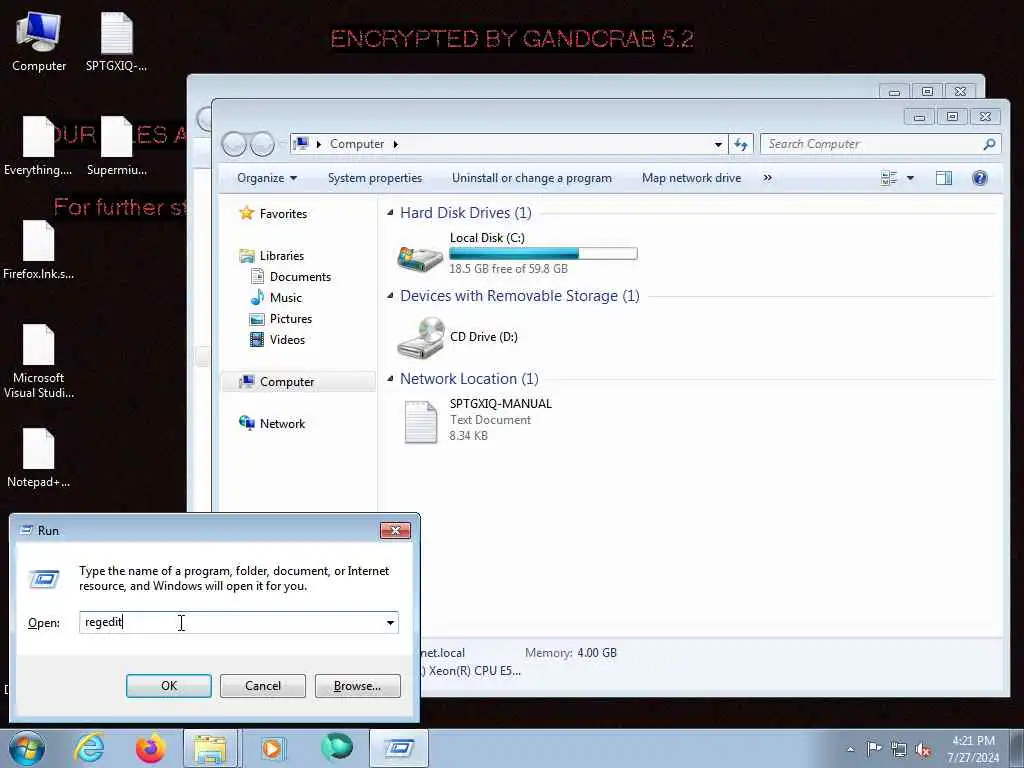1024x768 pixels.
Task: Click the Explorer back arrow button
Action: tap(234, 144)
